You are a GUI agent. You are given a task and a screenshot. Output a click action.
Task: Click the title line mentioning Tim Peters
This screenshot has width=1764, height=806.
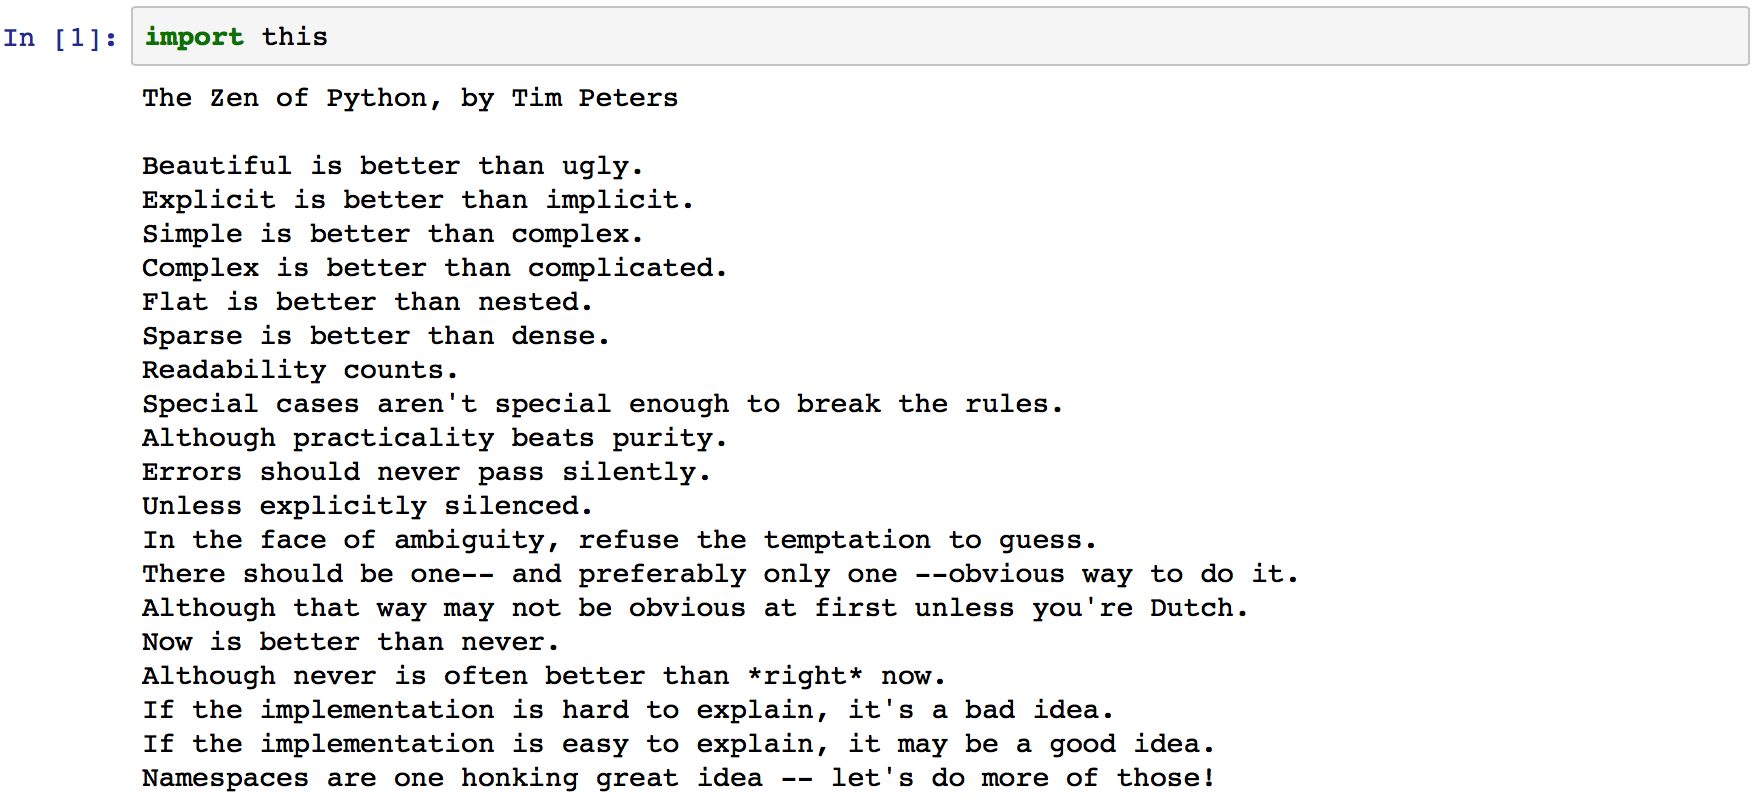(x=410, y=98)
